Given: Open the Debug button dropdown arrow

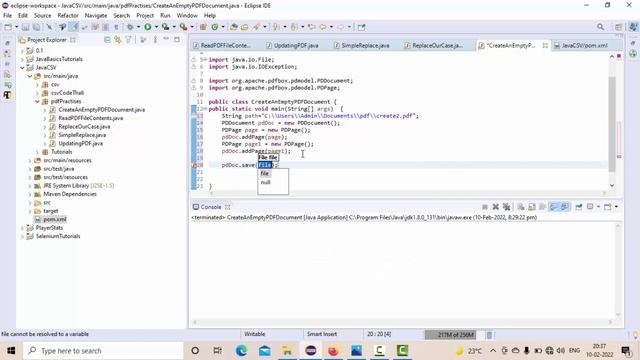Looking at the screenshot, I should tap(138, 27).
